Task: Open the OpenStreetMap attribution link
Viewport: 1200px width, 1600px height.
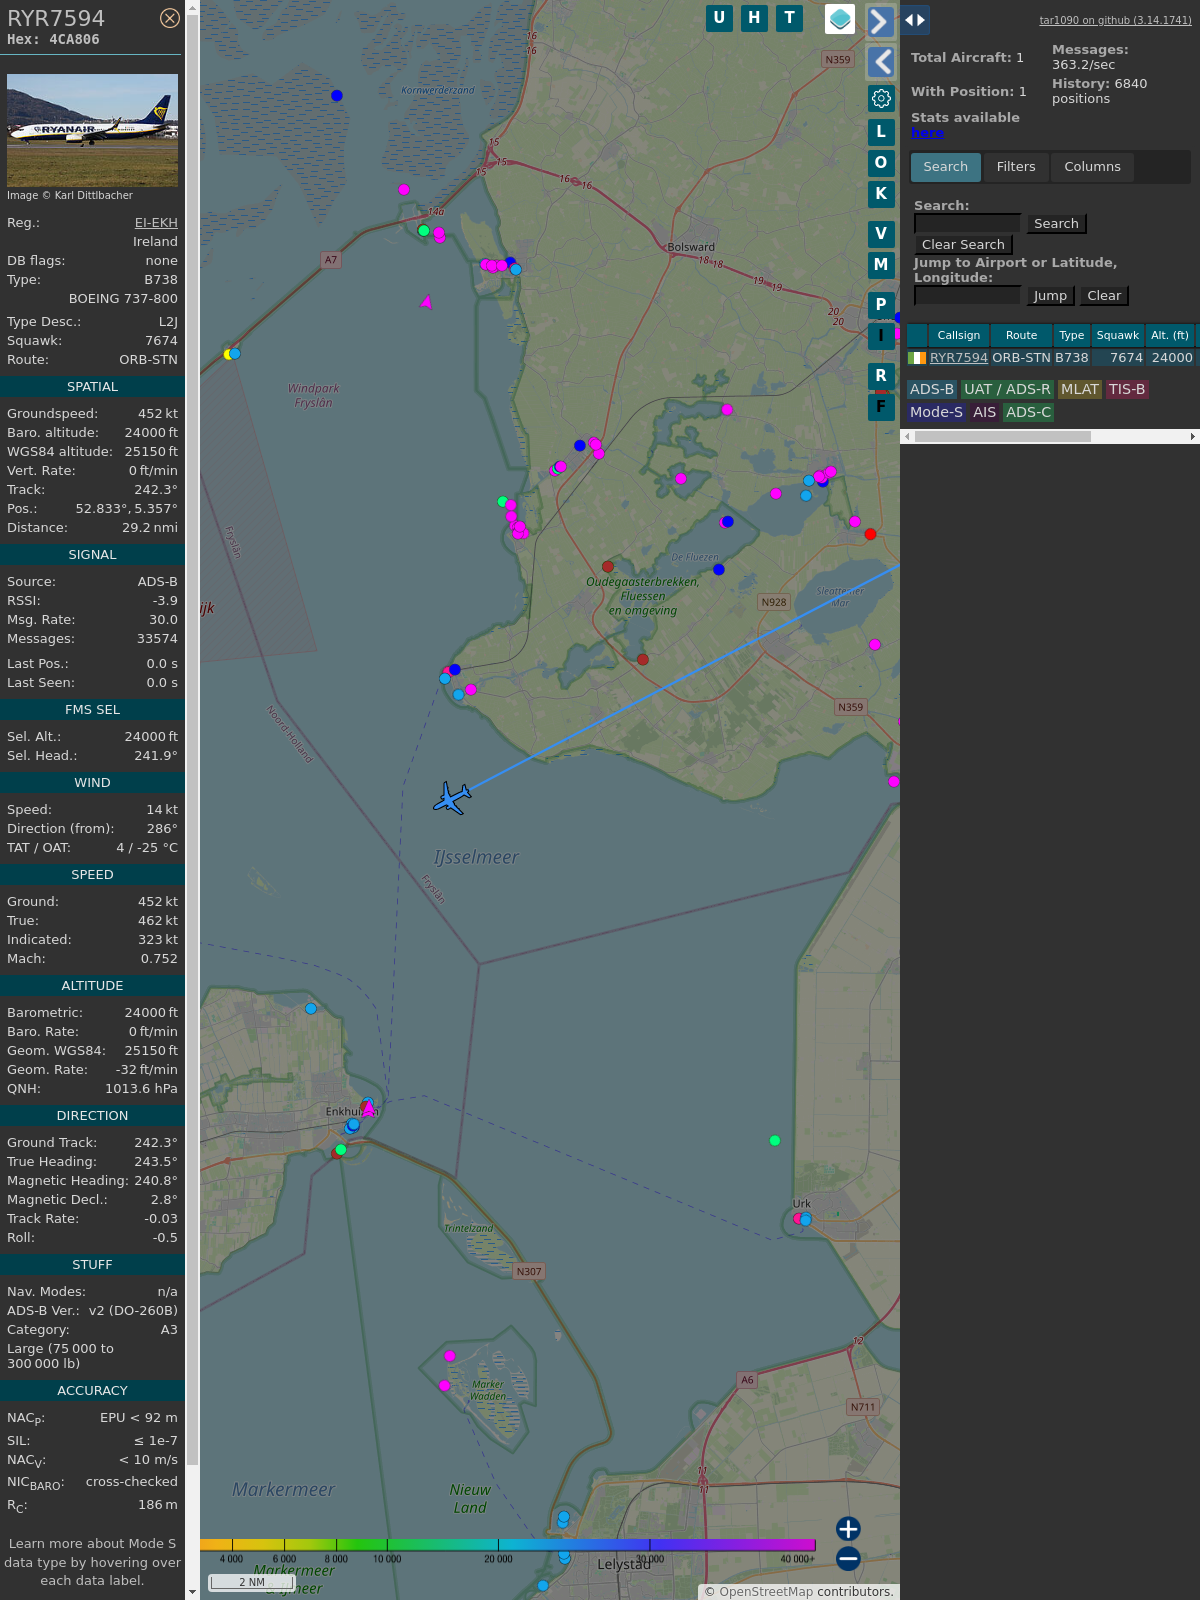Action: point(766,1592)
